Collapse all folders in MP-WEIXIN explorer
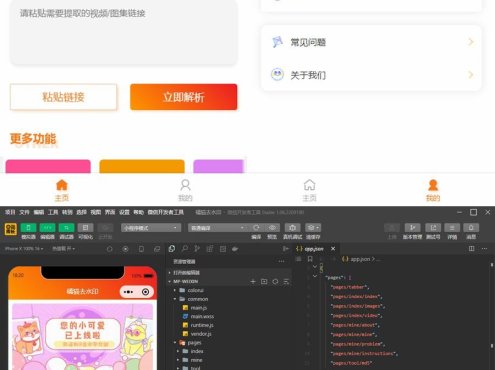Viewport: 495px width, 370px height. pyautogui.click(x=286, y=282)
